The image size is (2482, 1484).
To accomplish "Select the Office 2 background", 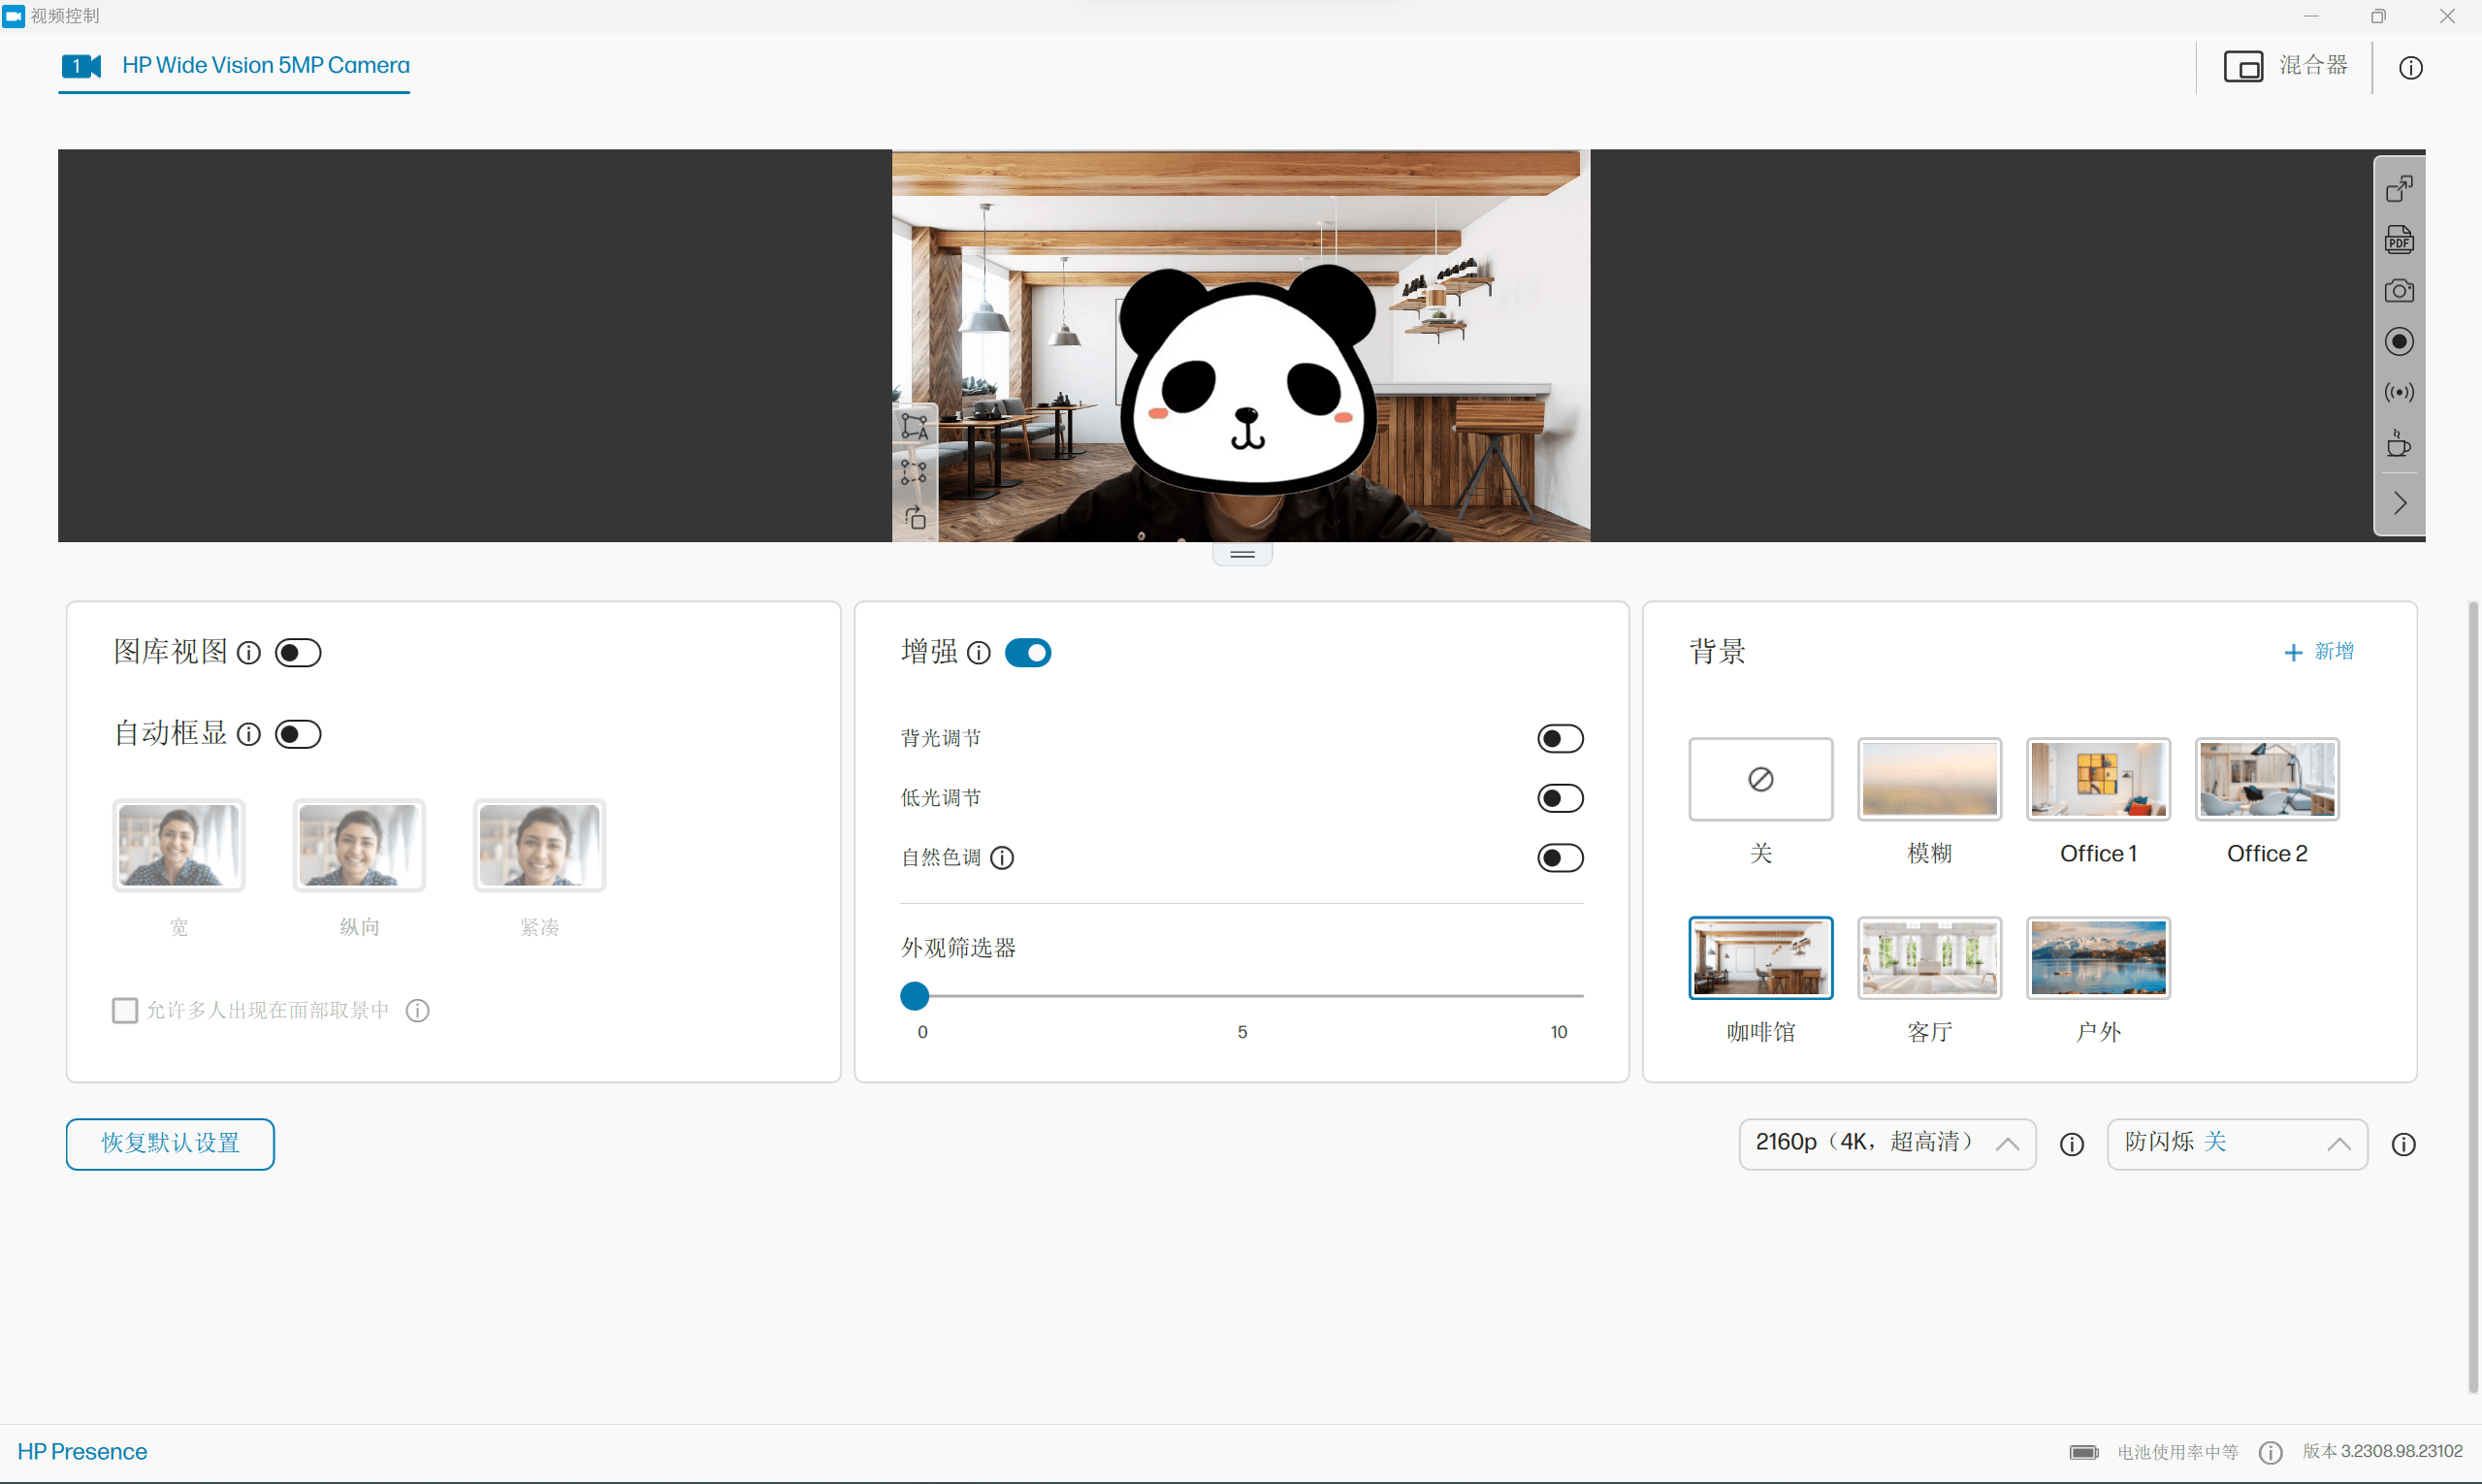I will [x=2267, y=779].
